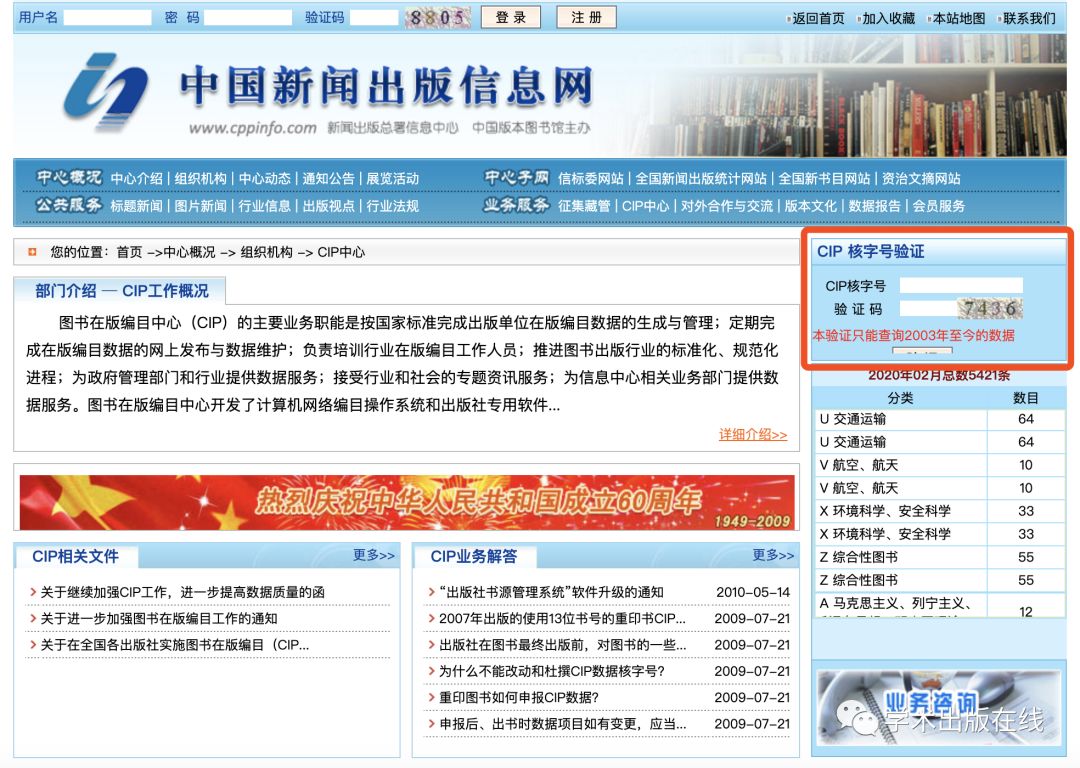Click the 2020年02月总数5421条 text
This screenshot has height=768, width=1080.
pyautogui.click(x=939, y=375)
